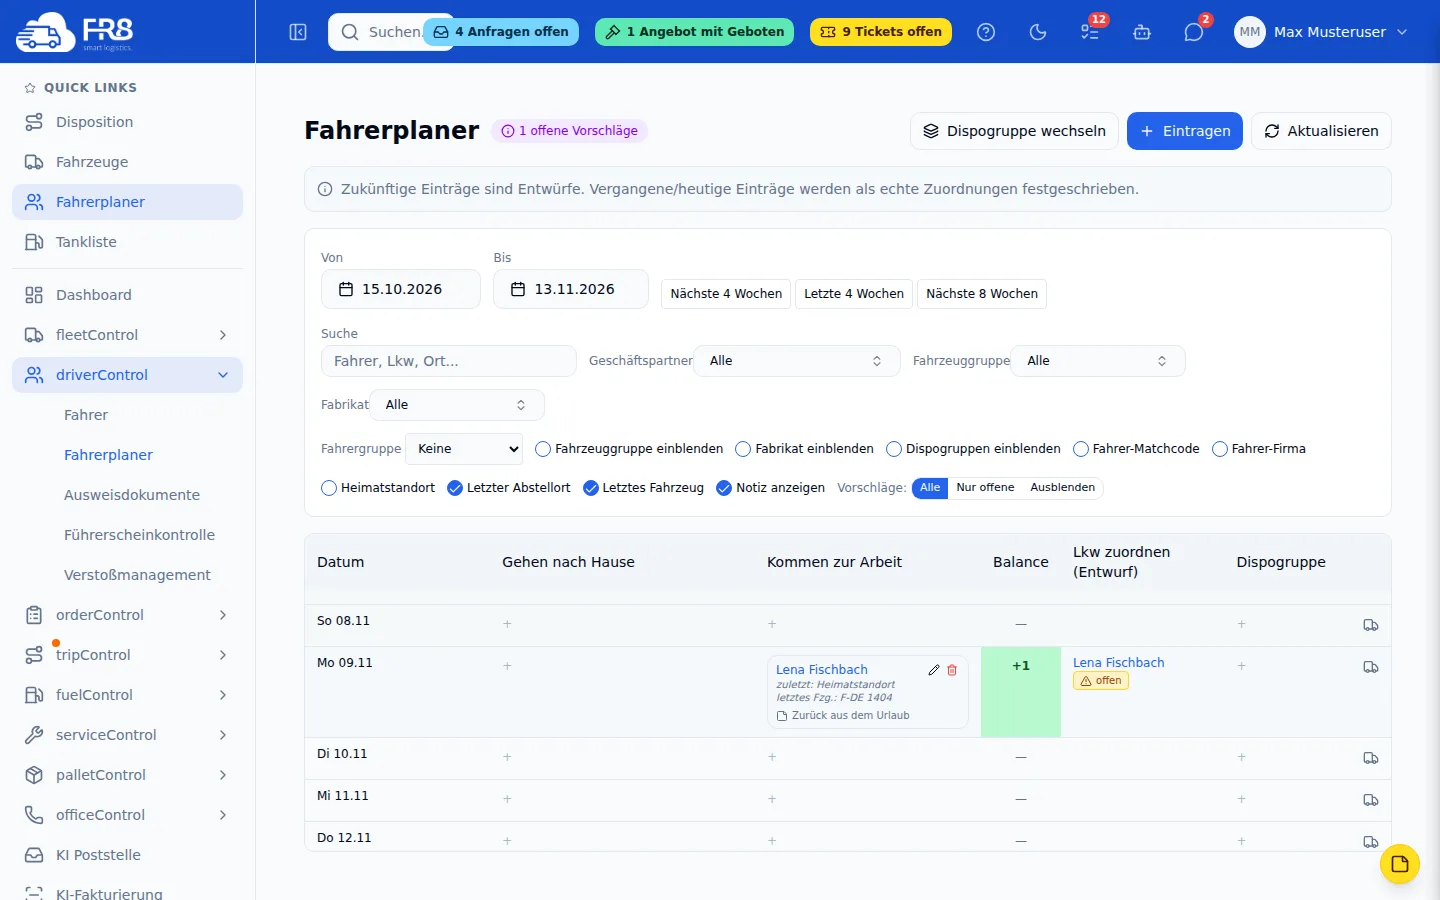The height and width of the screenshot is (900, 1440).
Task: Uncheck the Notiz anzeigen option
Action: click(724, 488)
